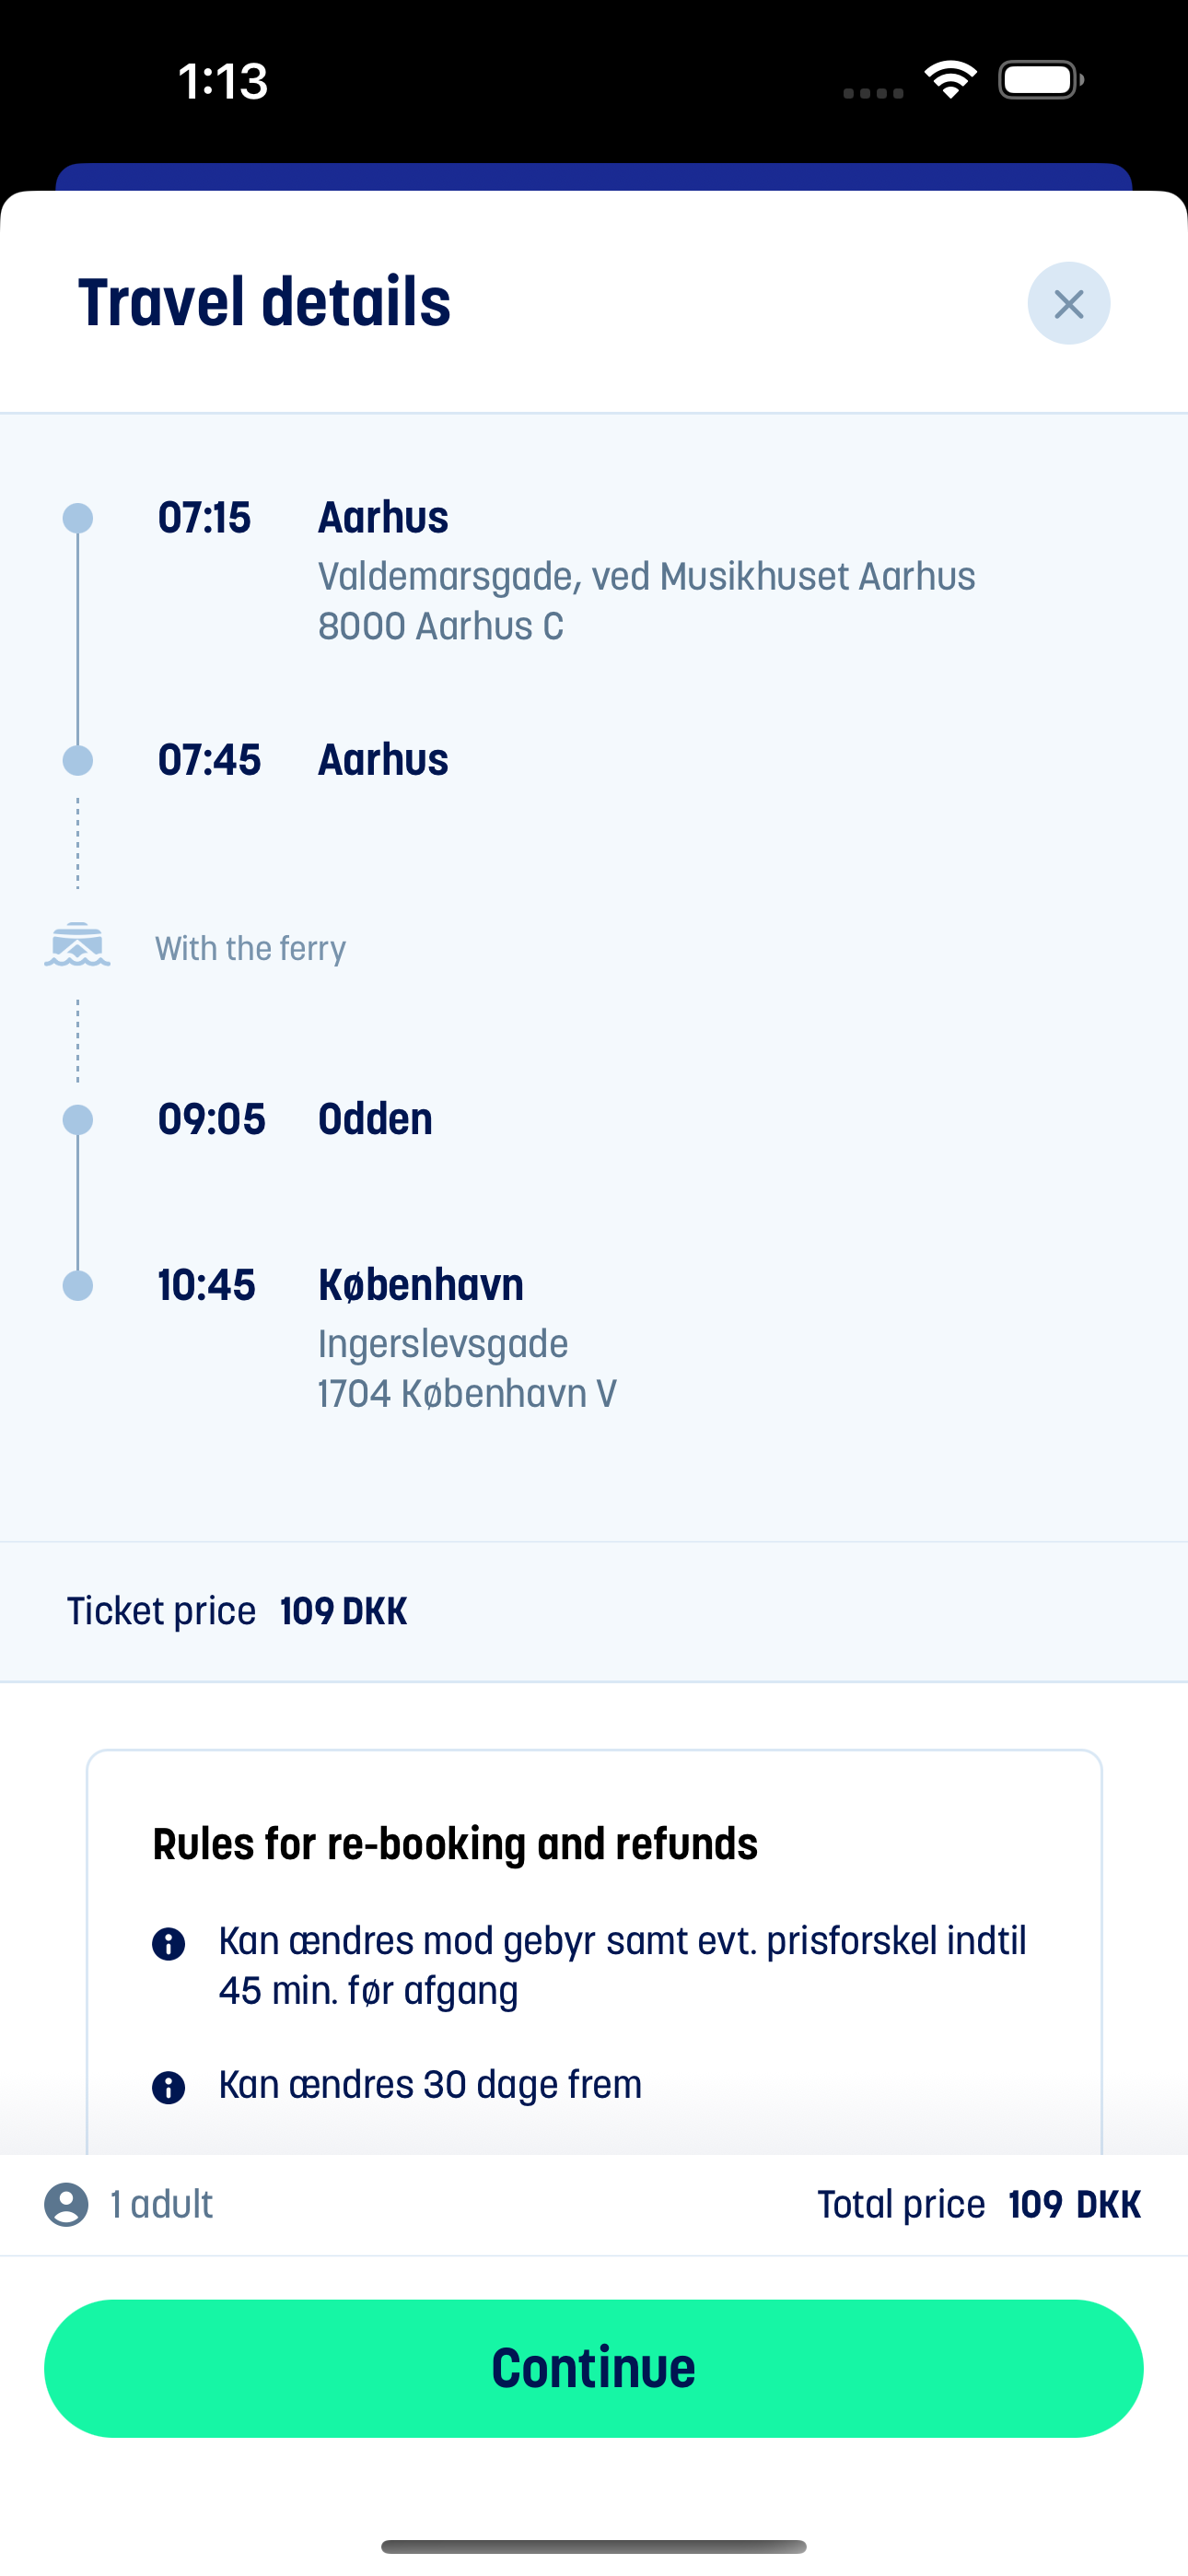This screenshot has height=2576, width=1188.
Task: Close the Travel details sheet
Action: pyautogui.click(x=1068, y=303)
